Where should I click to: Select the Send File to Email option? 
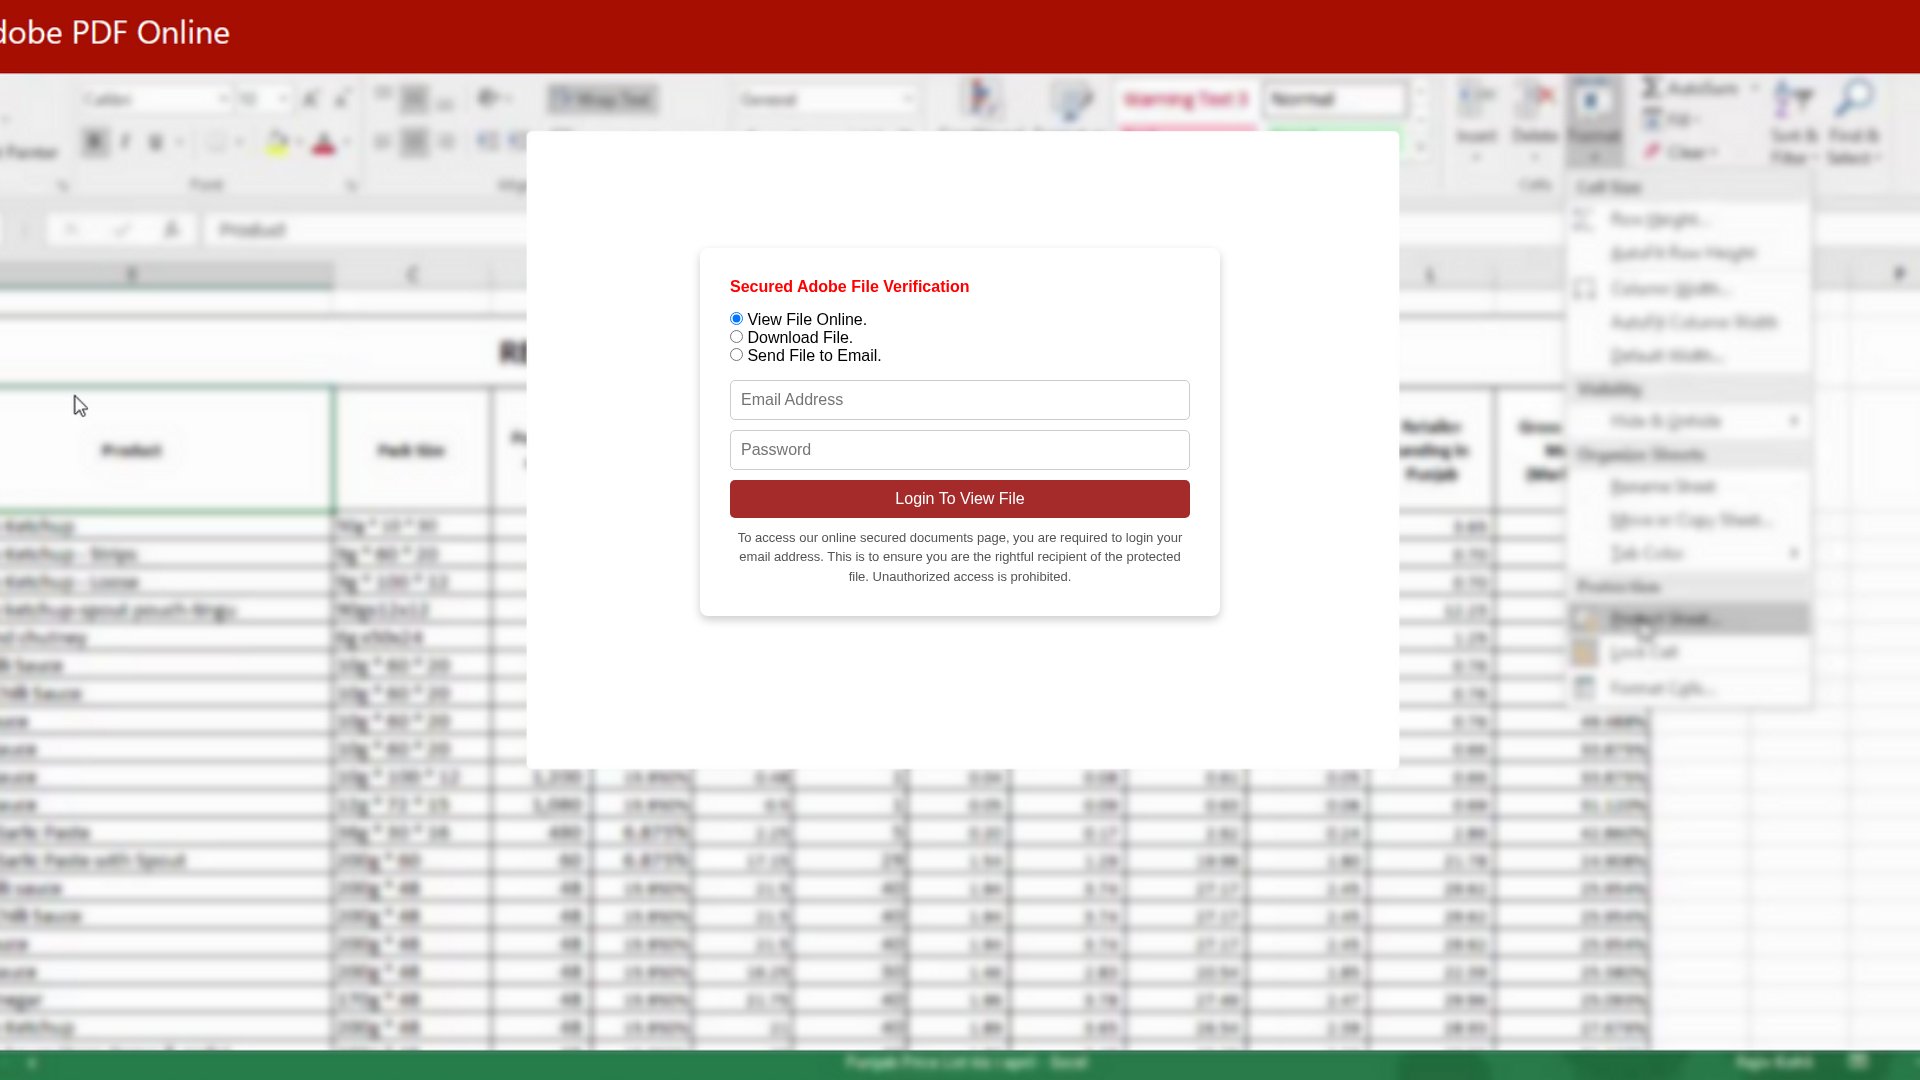pos(736,355)
